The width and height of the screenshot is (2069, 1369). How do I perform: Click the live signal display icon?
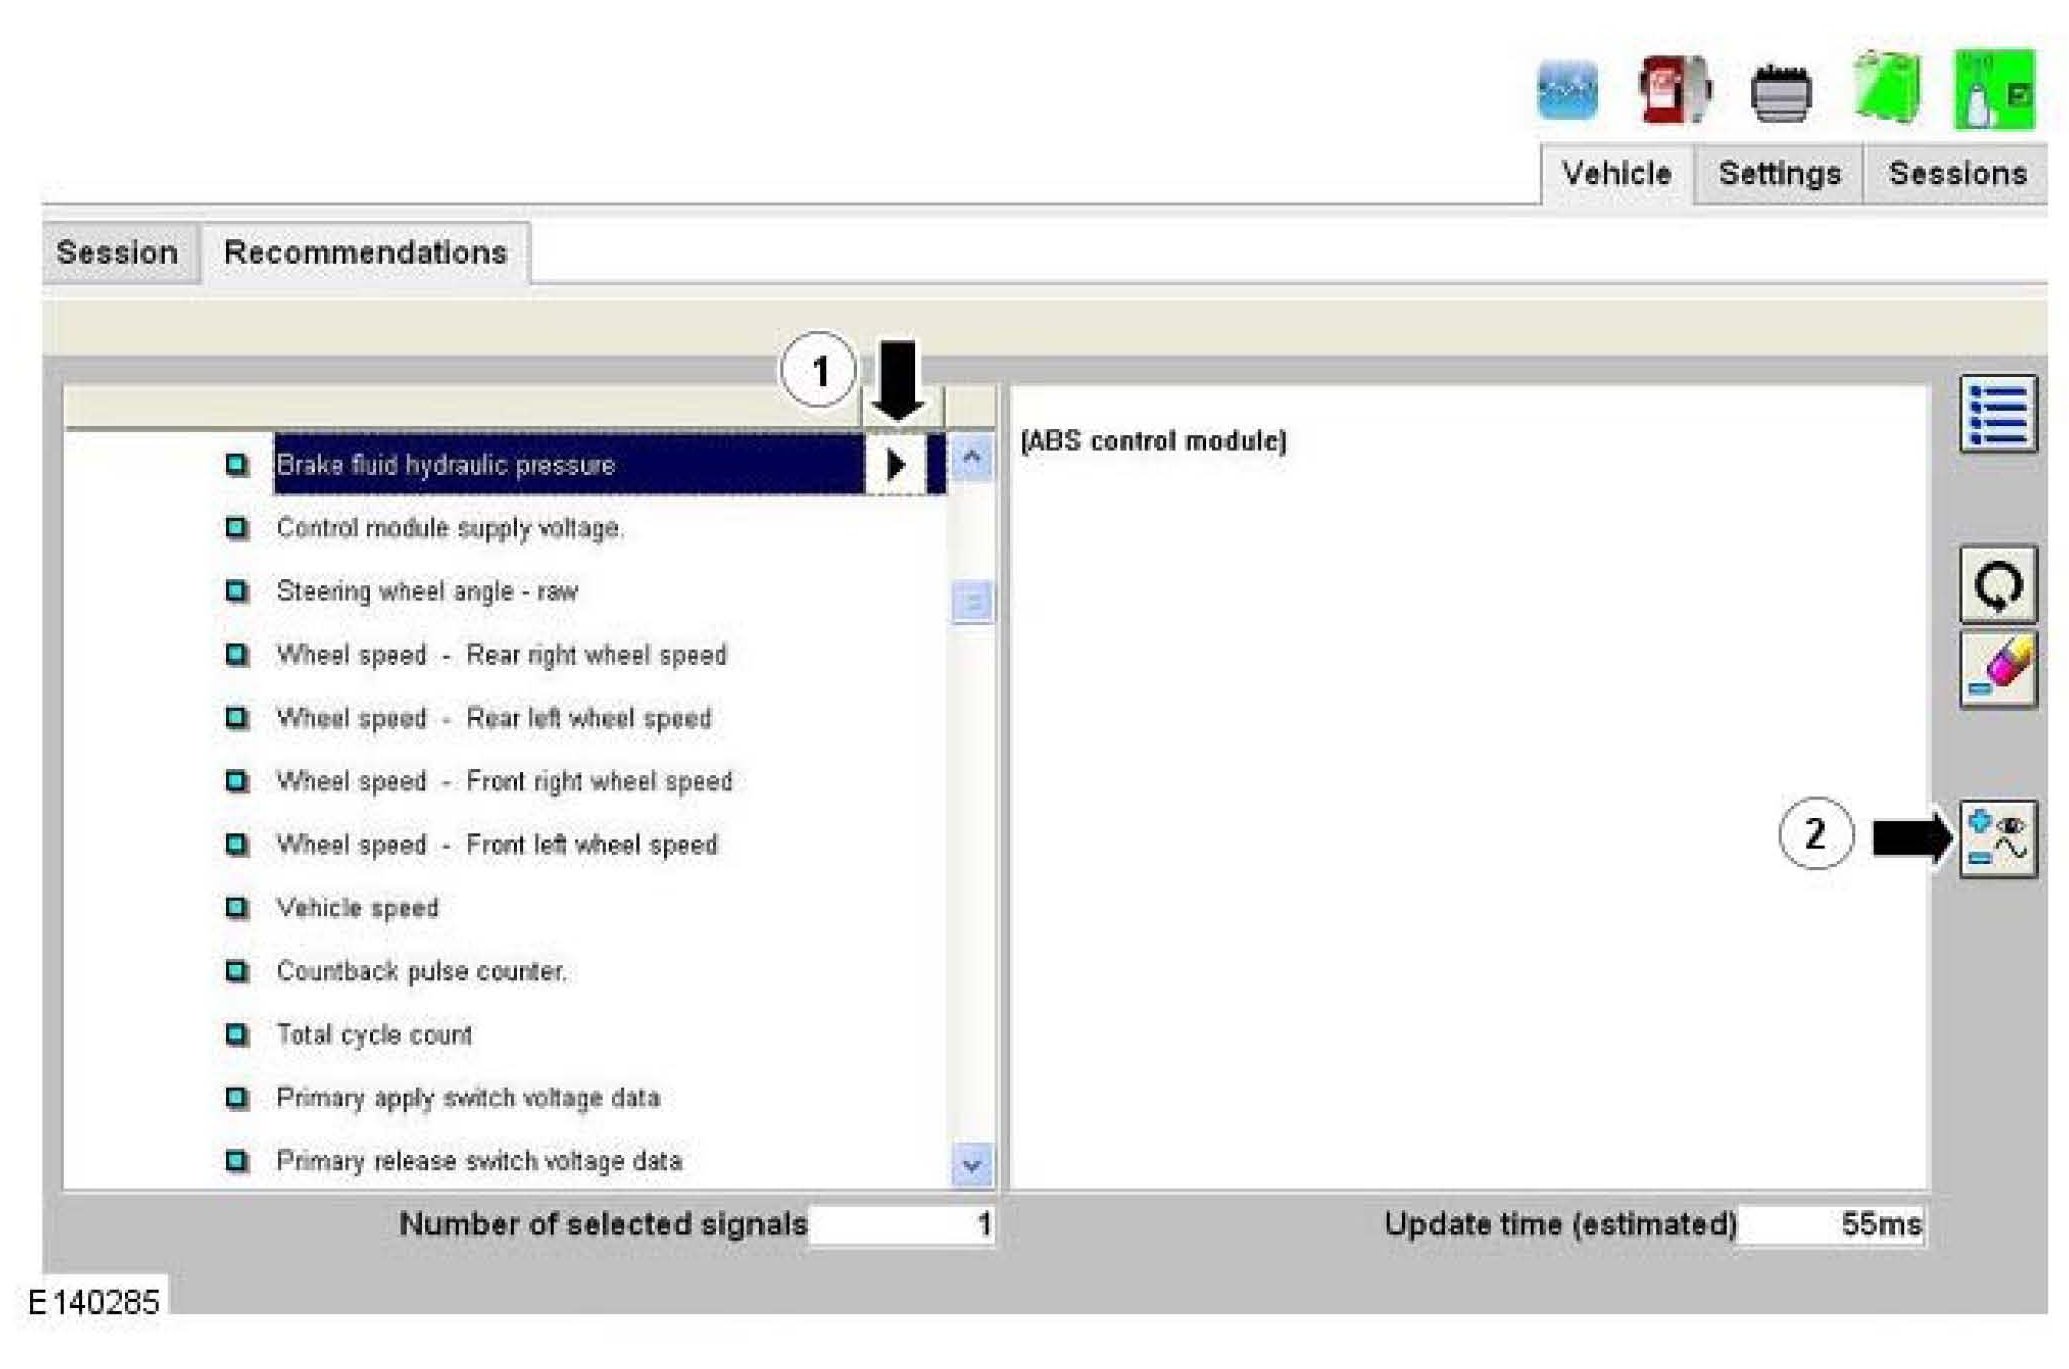1997,838
